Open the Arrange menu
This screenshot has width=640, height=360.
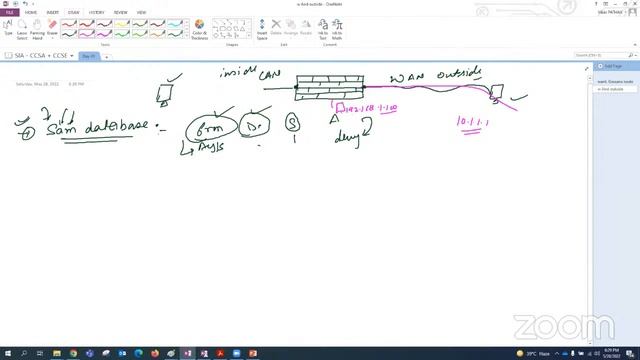tap(291, 27)
